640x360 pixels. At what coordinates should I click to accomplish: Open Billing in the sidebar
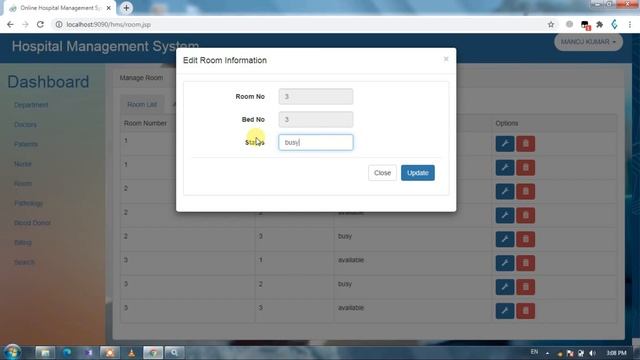[x=22, y=242]
